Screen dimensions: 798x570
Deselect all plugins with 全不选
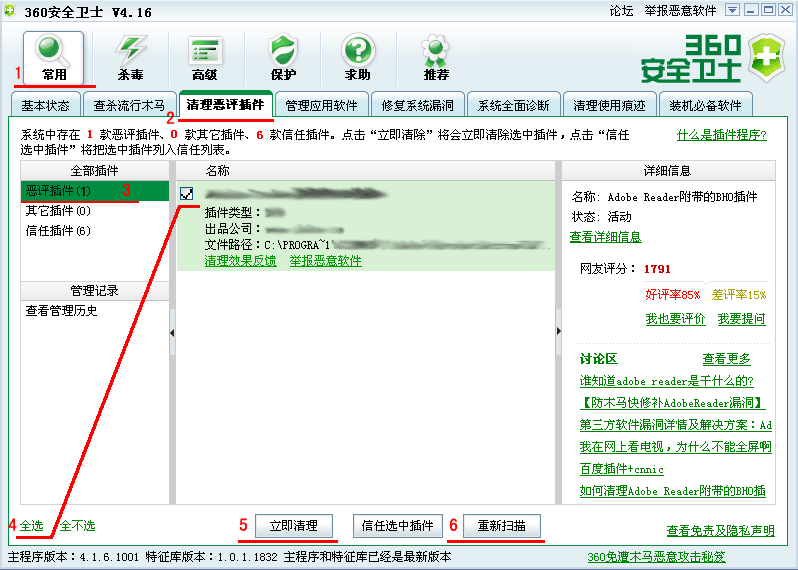[77, 525]
